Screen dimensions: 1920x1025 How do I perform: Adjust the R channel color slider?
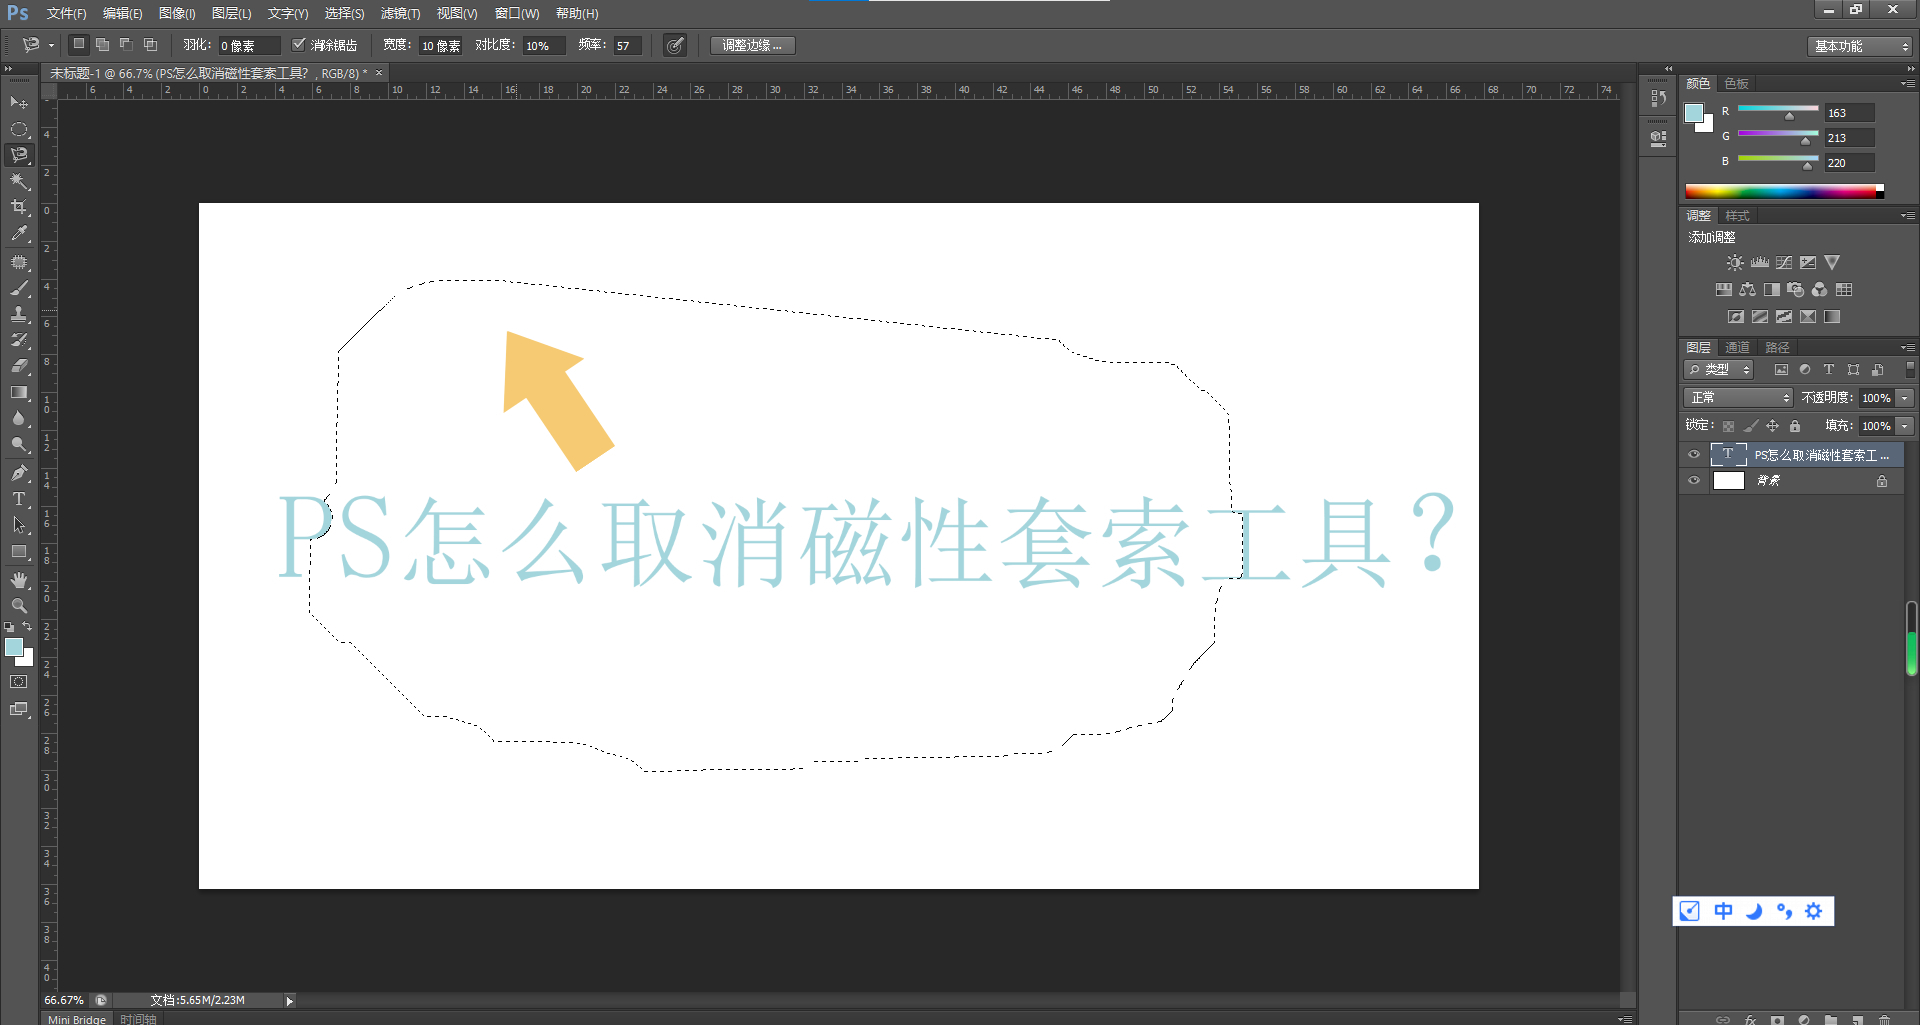click(x=1790, y=113)
